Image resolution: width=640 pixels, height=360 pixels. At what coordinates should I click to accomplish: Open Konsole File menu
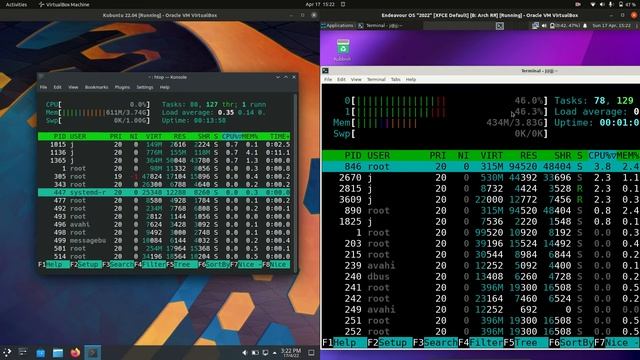point(43,87)
